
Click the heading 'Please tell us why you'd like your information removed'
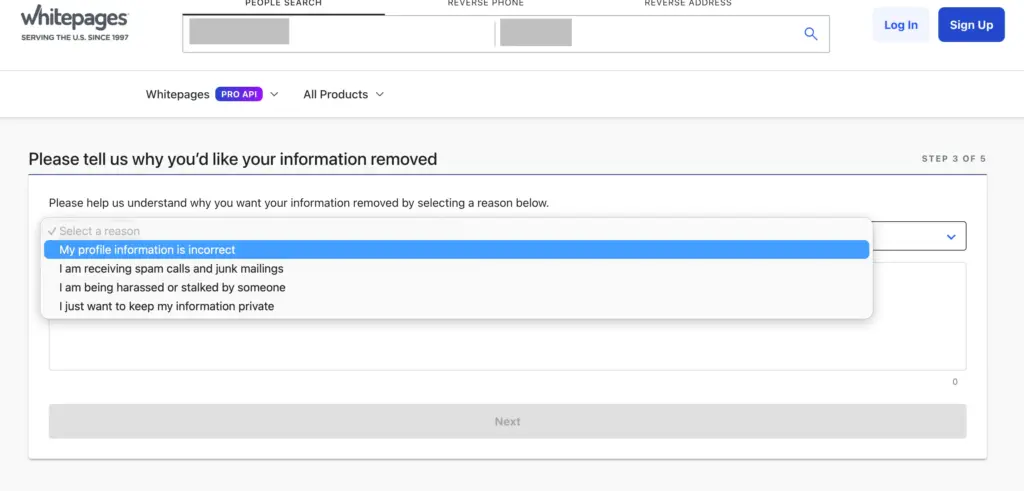pos(232,159)
